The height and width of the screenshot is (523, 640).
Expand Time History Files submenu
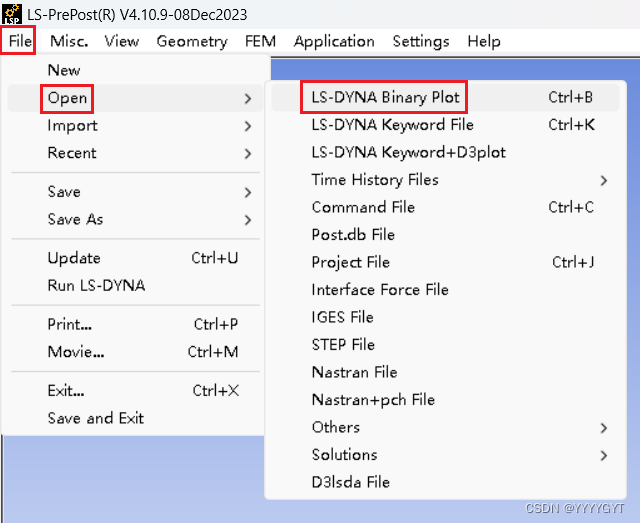click(446, 180)
